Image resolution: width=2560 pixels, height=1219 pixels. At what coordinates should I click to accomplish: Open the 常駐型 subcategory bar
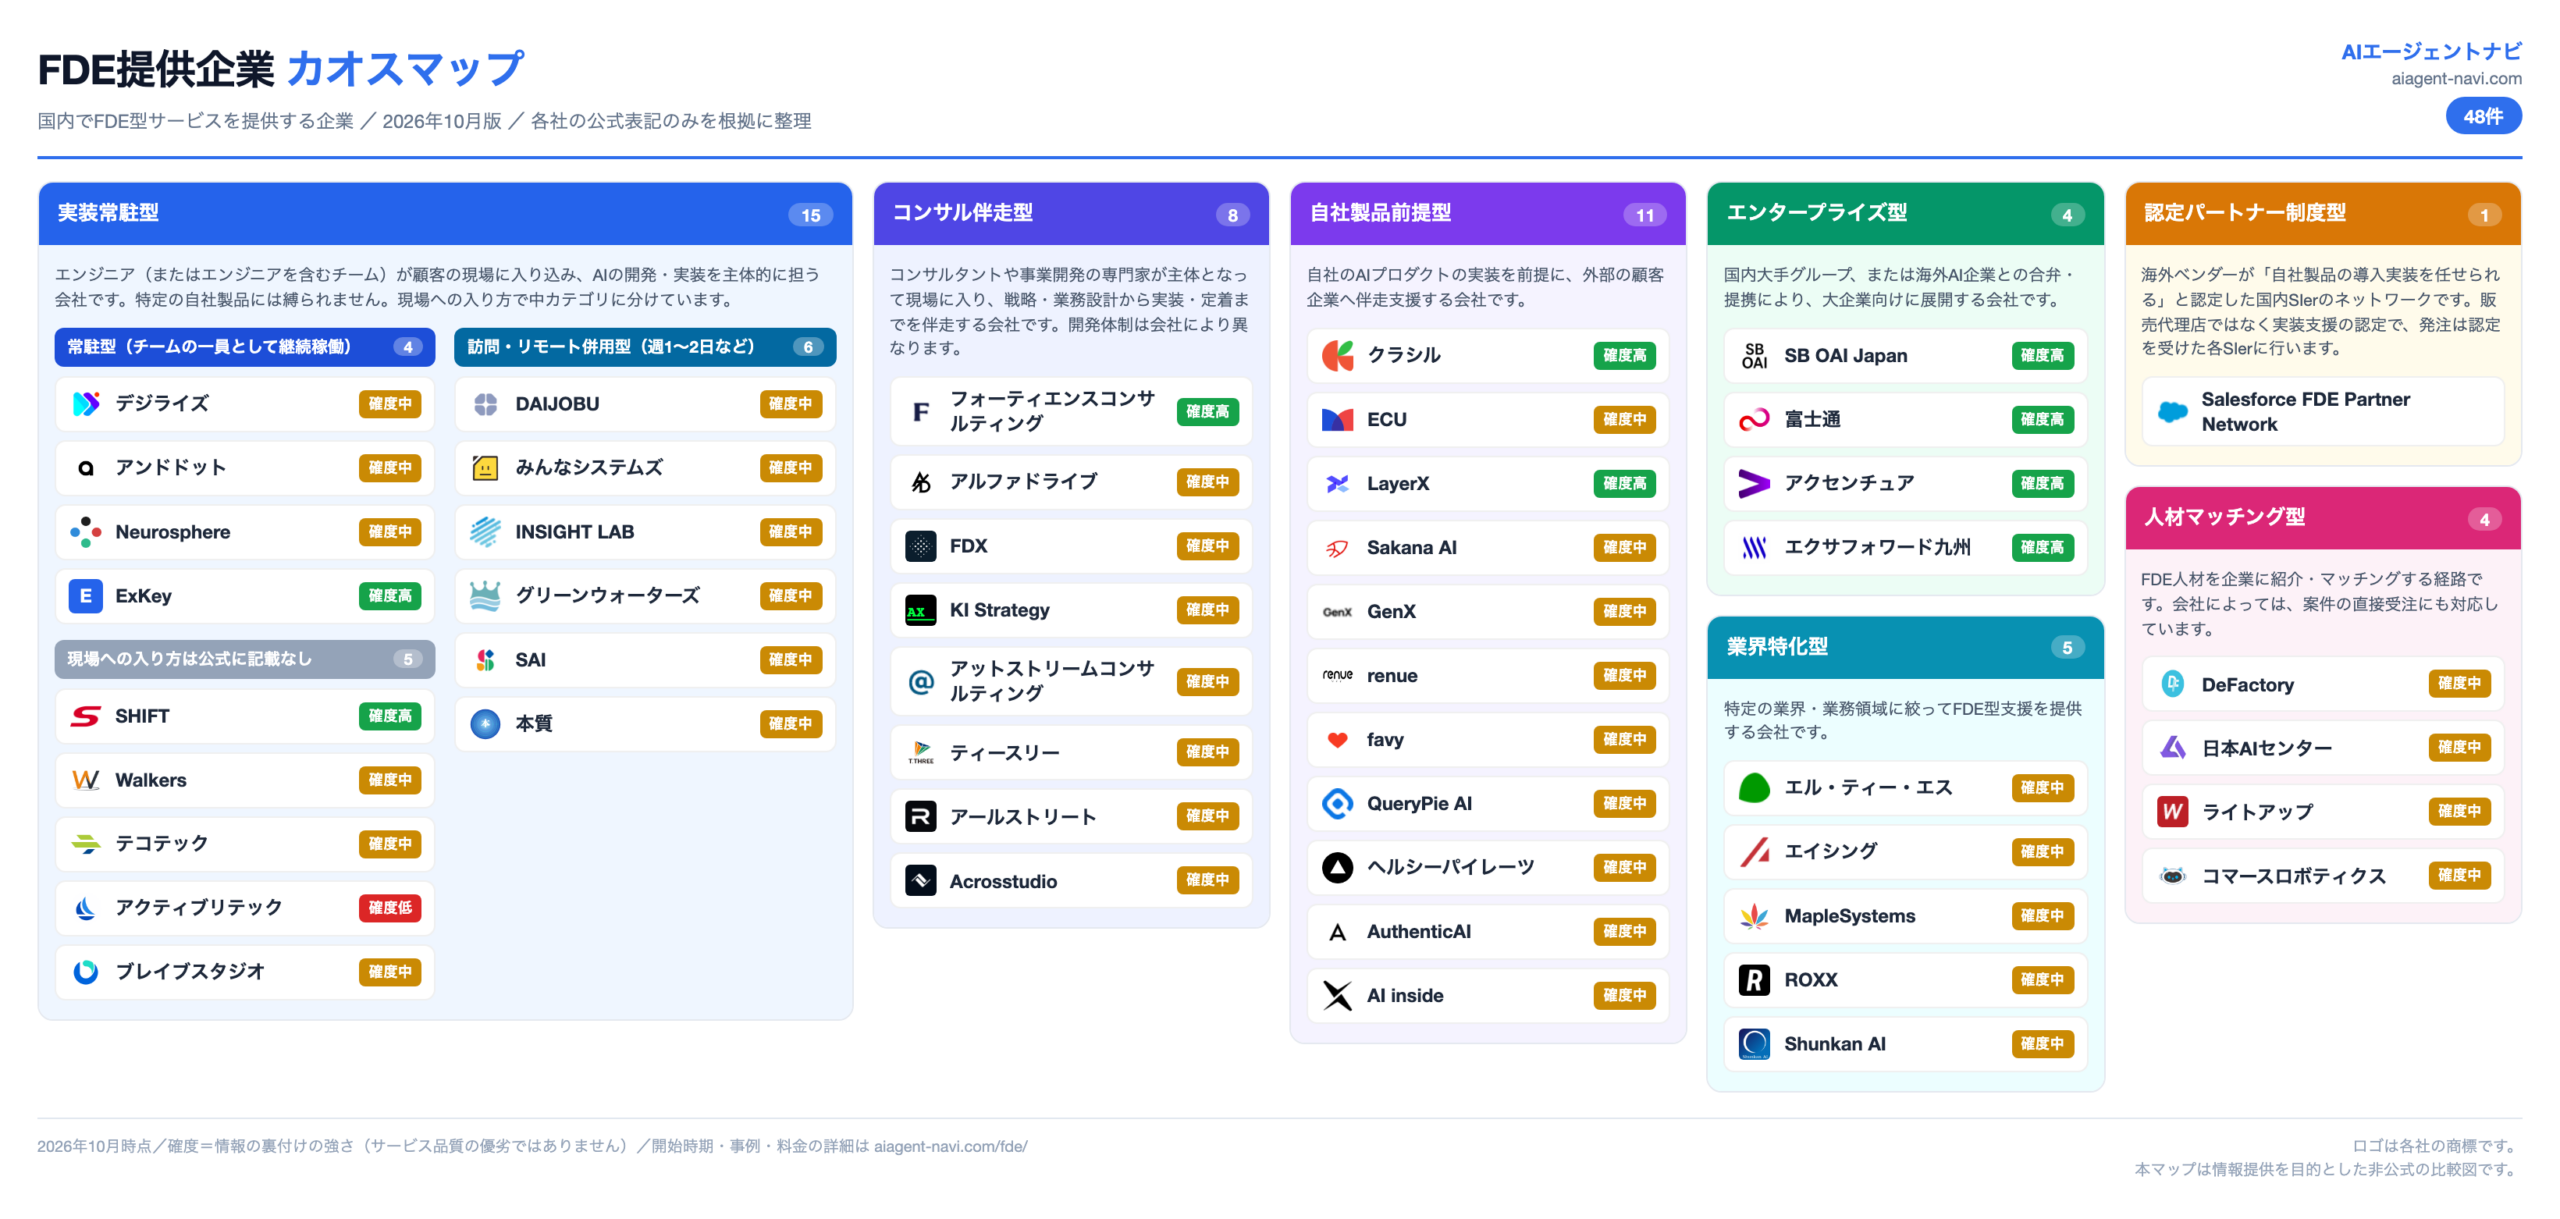(245, 347)
